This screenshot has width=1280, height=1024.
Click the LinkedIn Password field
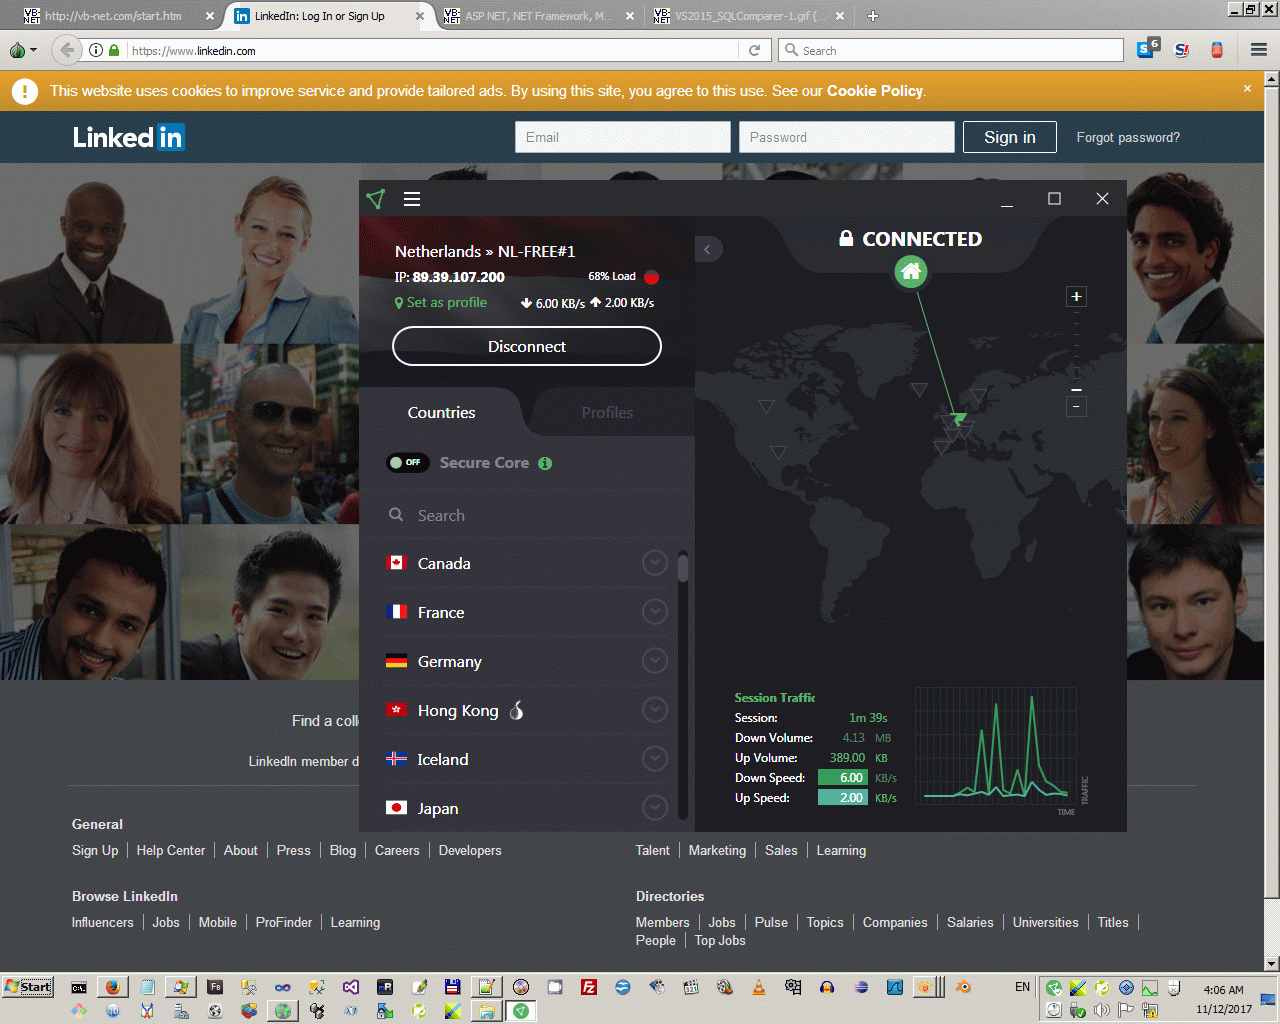coord(847,137)
